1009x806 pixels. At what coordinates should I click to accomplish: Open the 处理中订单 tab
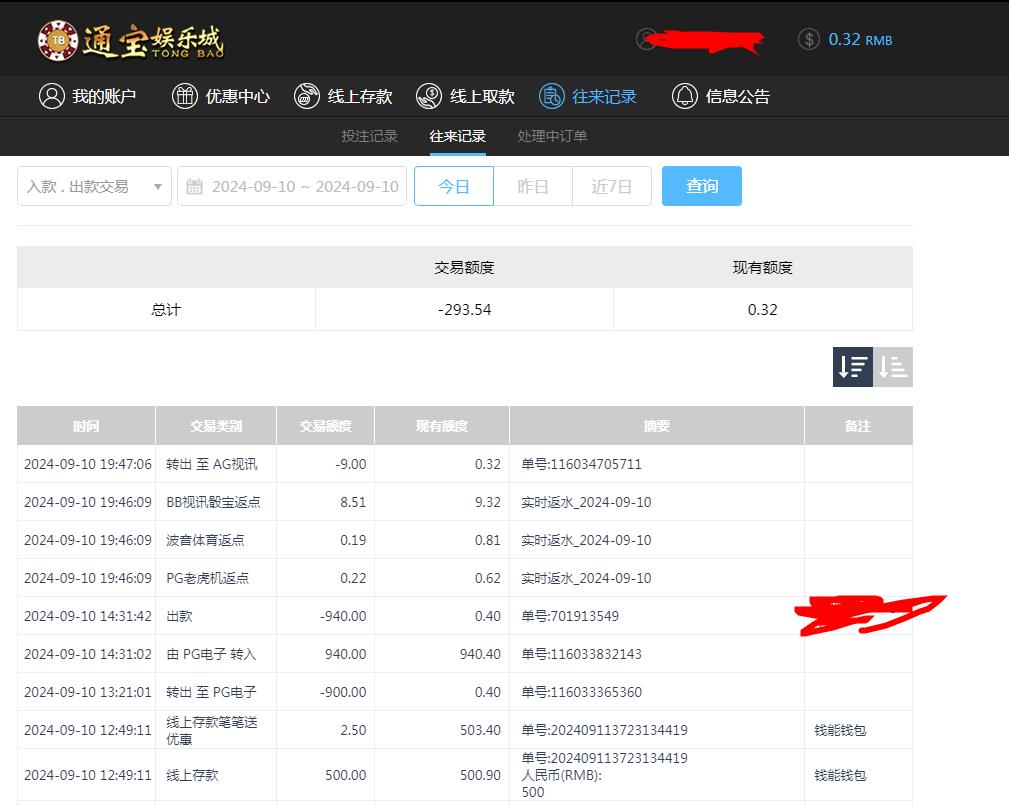(x=551, y=136)
